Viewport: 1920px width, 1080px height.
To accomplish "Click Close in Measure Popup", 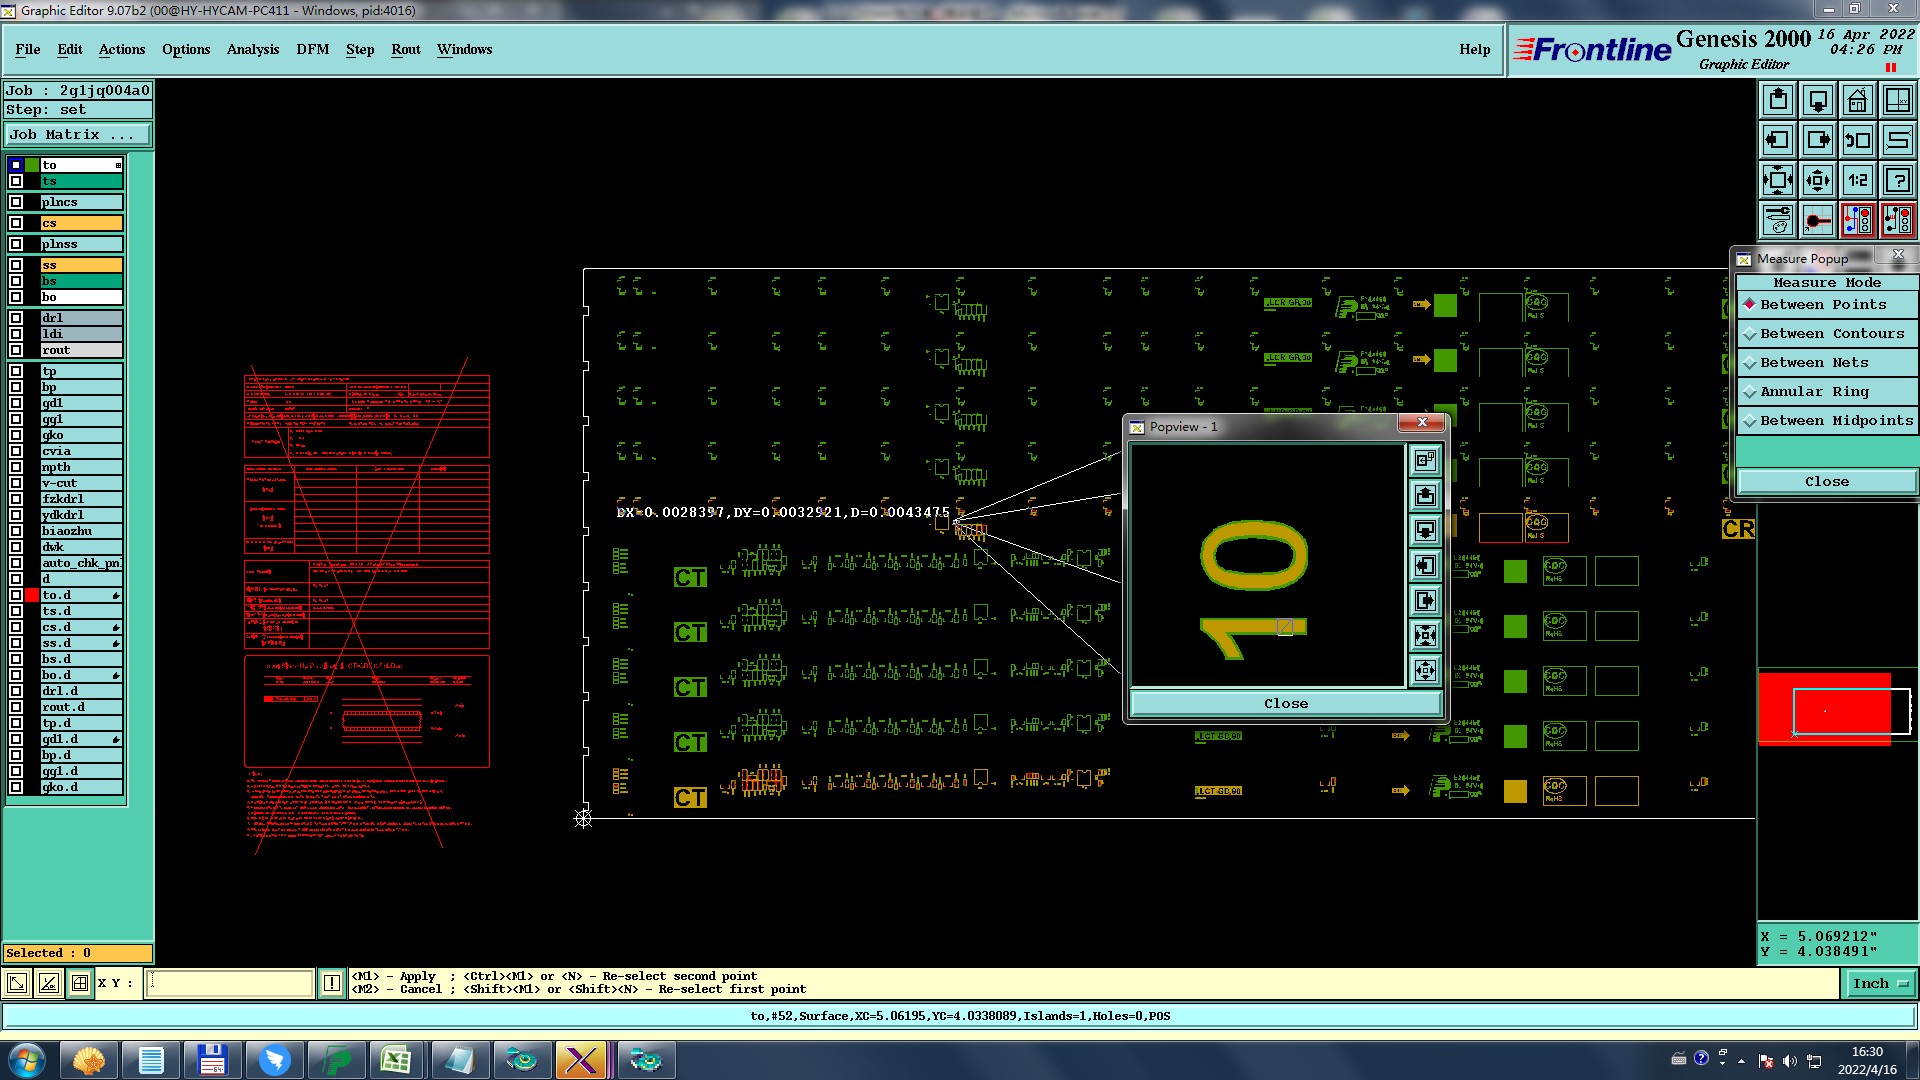I will tap(1826, 482).
